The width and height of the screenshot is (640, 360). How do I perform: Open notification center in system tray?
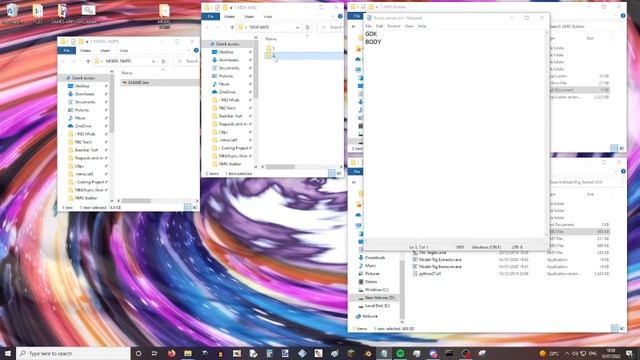[630, 353]
